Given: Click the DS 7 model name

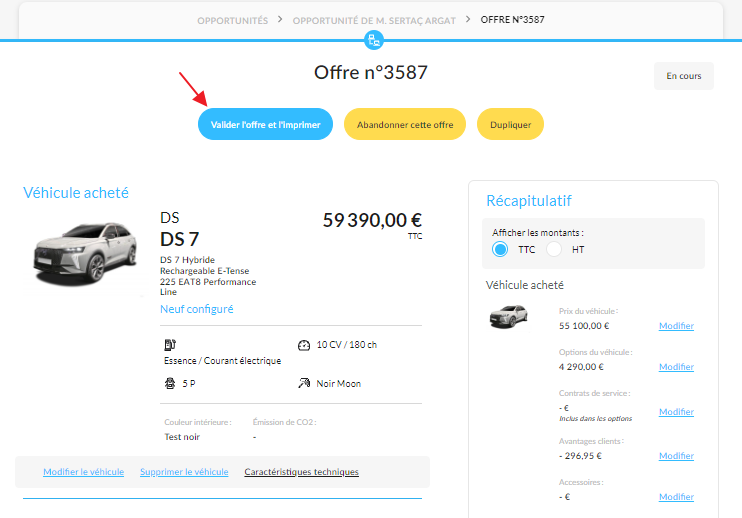Looking at the screenshot, I should [179, 239].
